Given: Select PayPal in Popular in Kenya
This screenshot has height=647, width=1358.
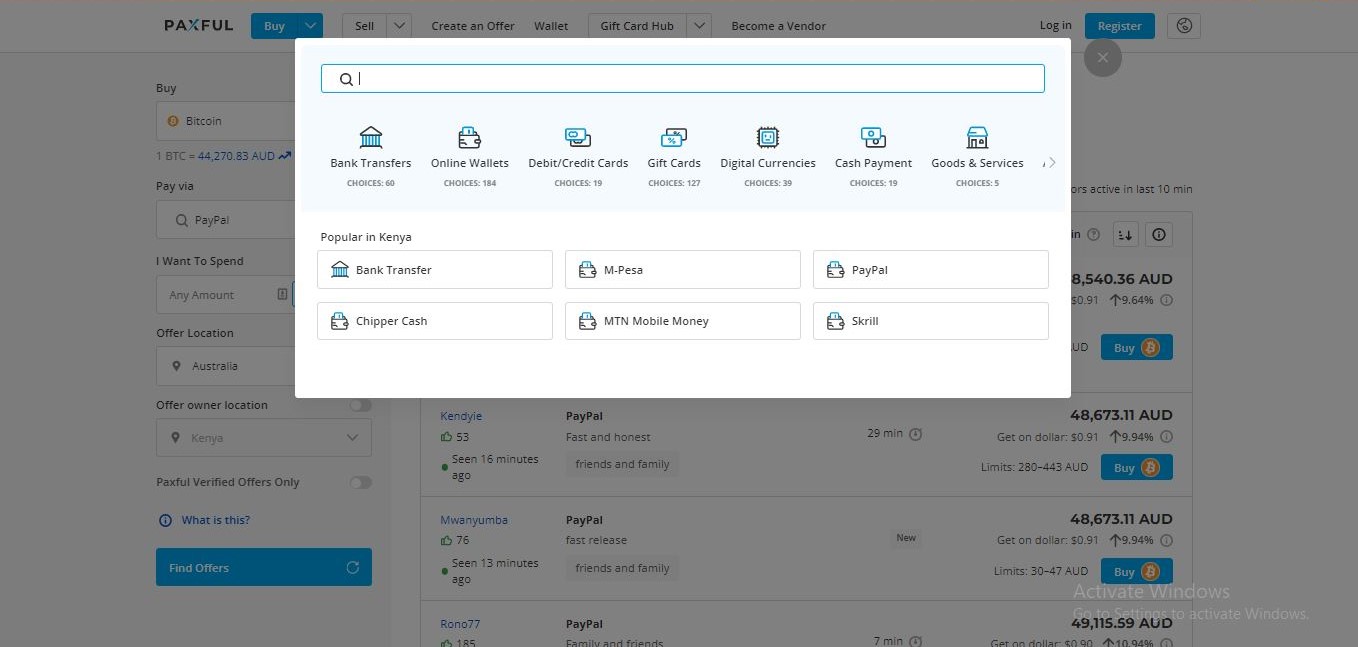Looking at the screenshot, I should click(931, 270).
